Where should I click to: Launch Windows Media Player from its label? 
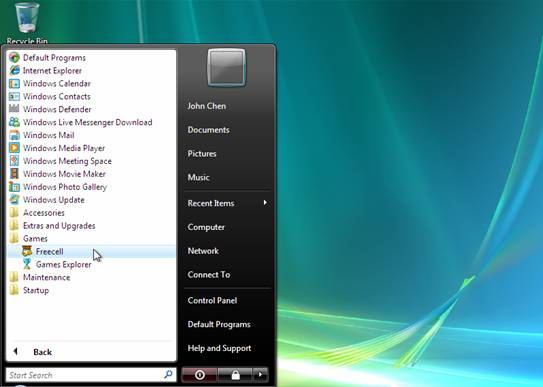[x=64, y=148]
